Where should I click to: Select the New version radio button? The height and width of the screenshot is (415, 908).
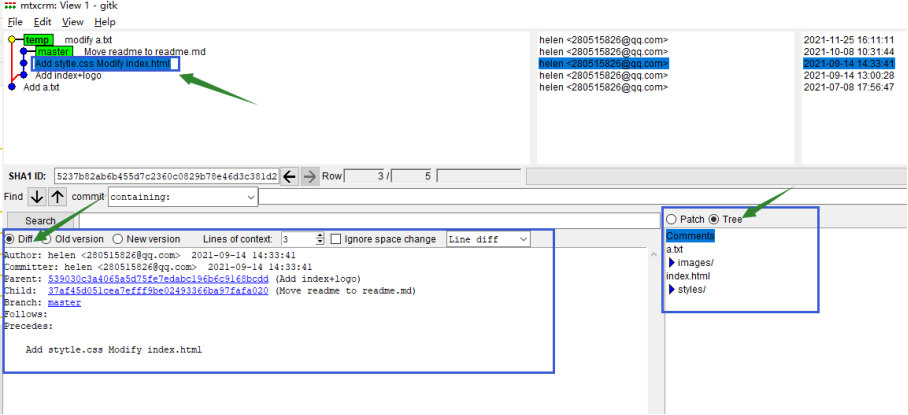(118, 239)
